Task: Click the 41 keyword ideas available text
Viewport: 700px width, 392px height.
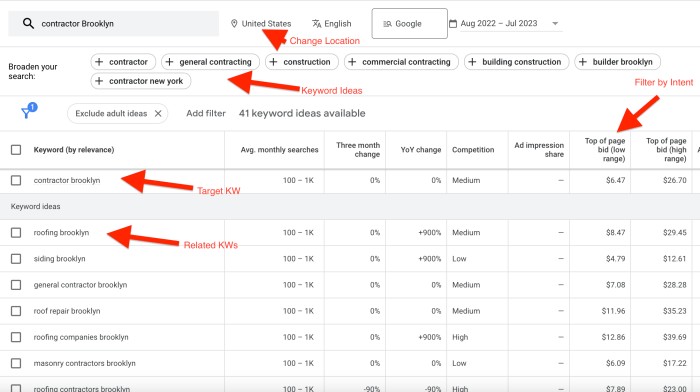Action: pos(302,113)
